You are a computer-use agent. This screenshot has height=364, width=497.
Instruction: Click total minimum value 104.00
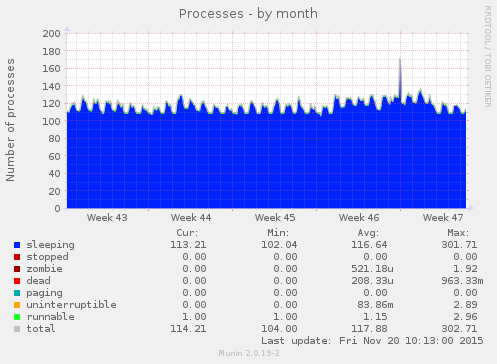coord(279,329)
